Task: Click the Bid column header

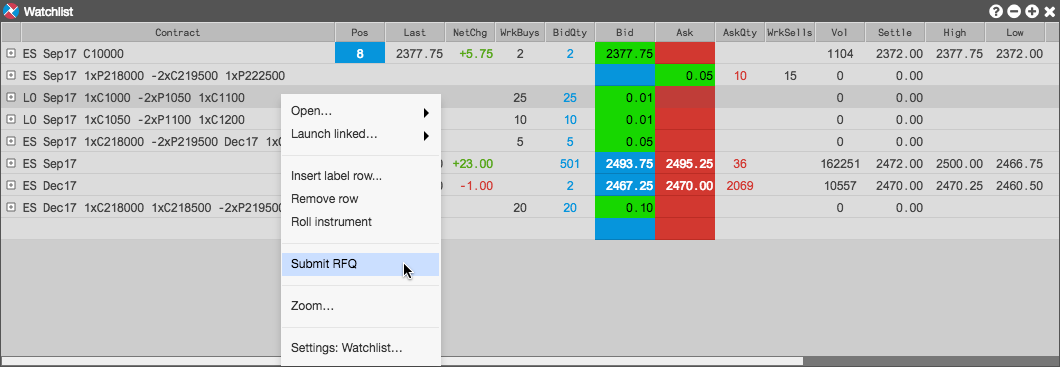Action: (x=625, y=32)
